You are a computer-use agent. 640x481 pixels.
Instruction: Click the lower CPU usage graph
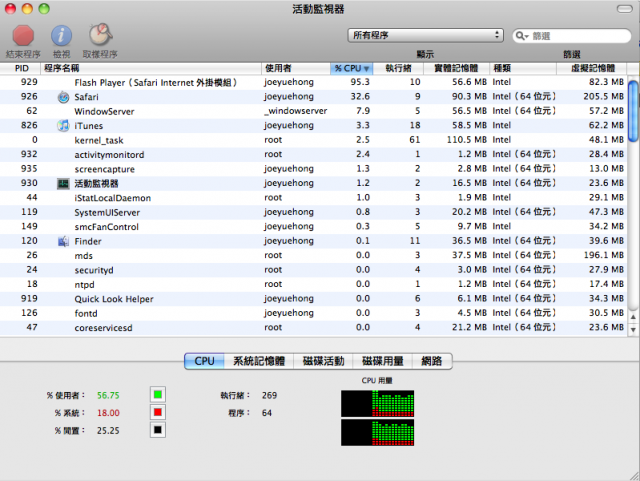(x=378, y=432)
